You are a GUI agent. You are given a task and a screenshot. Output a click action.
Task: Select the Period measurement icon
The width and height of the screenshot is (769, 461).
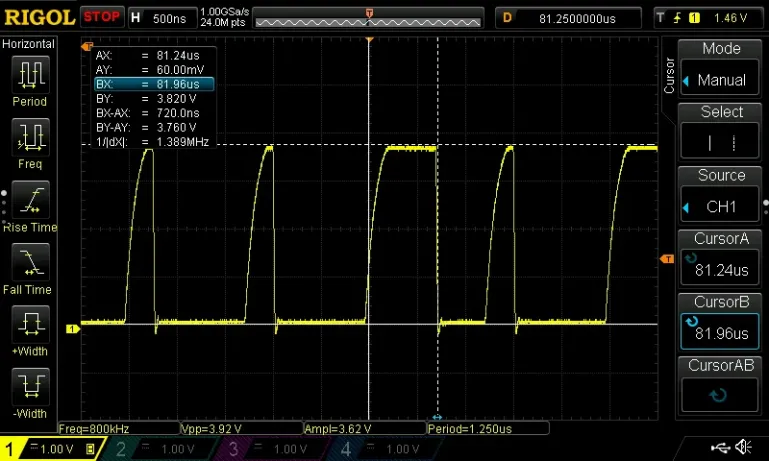[x=30, y=75]
